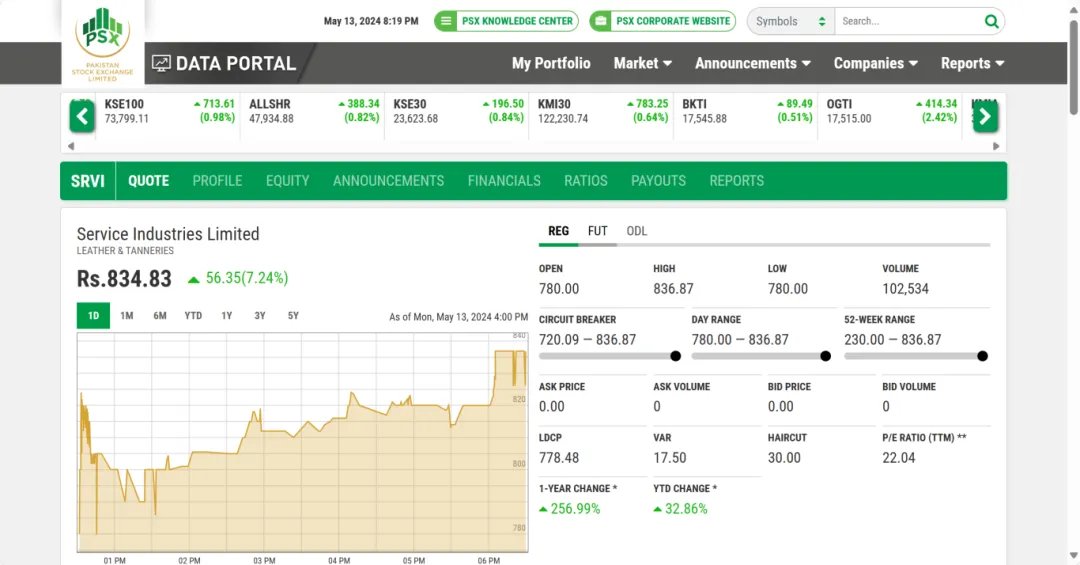
Task: Select the 1Y chart range
Action: pos(227,316)
